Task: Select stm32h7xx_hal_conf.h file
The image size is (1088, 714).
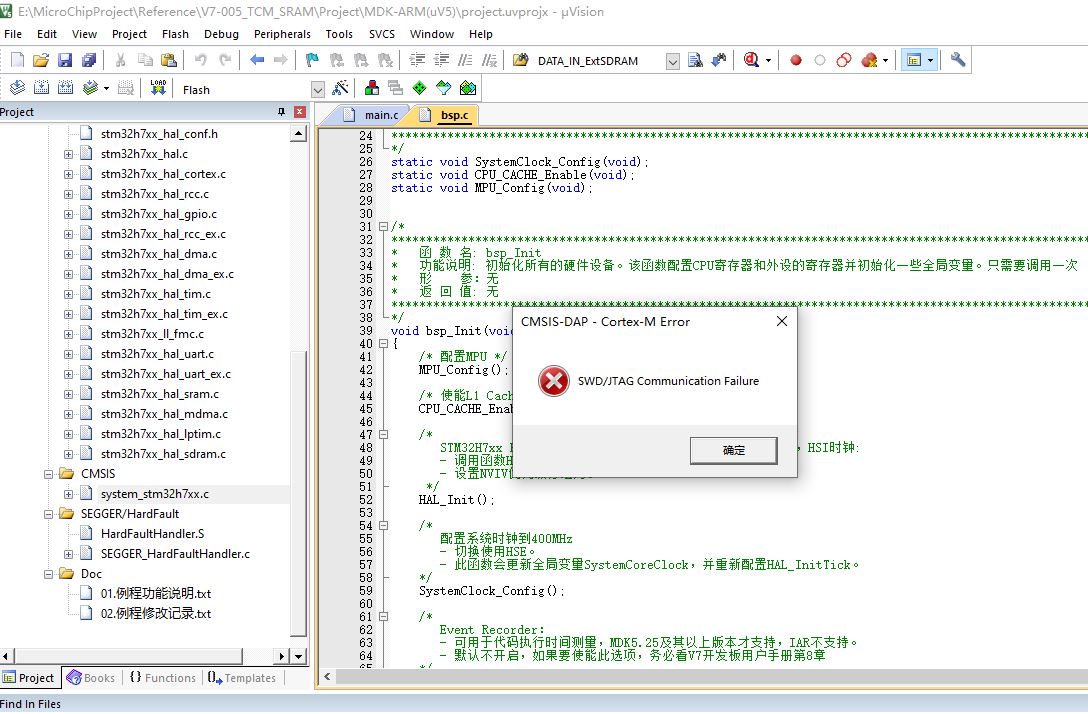Action: coord(159,134)
